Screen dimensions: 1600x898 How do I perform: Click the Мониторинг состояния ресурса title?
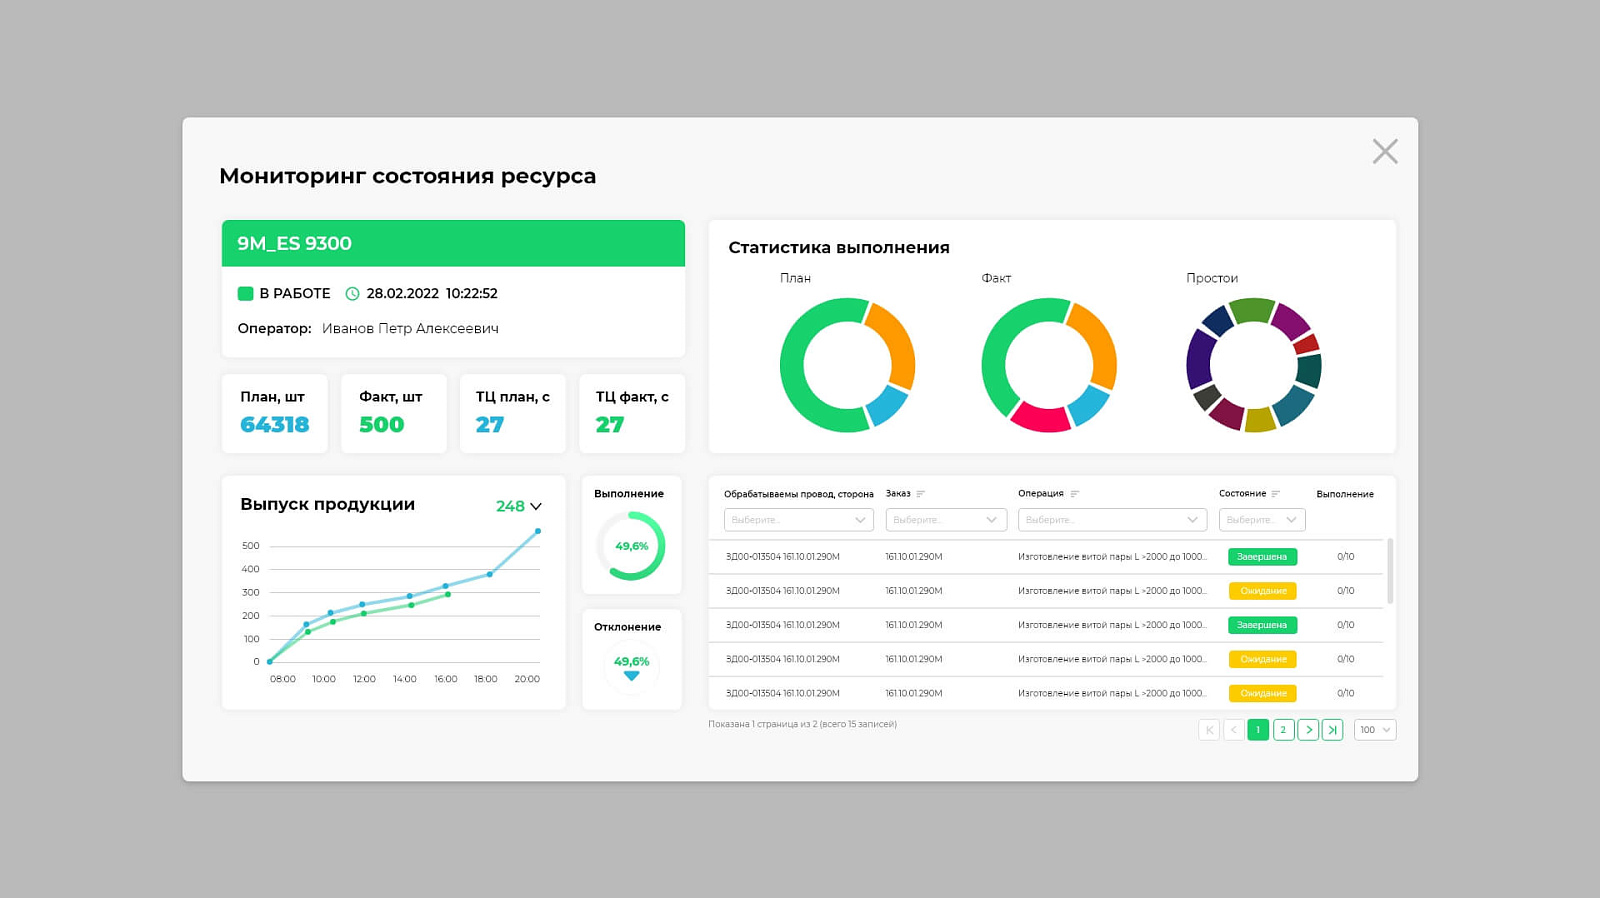coord(408,176)
